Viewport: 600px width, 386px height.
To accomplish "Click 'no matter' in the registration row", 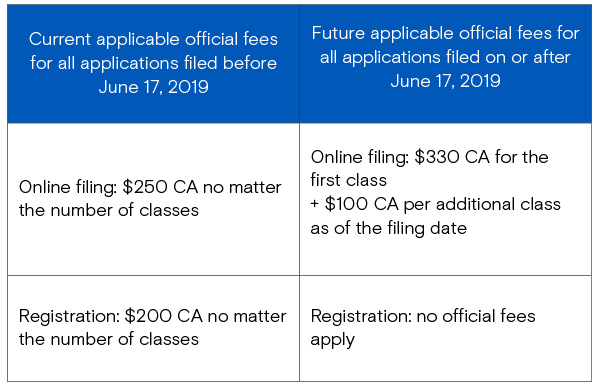I will tap(247, 317).
